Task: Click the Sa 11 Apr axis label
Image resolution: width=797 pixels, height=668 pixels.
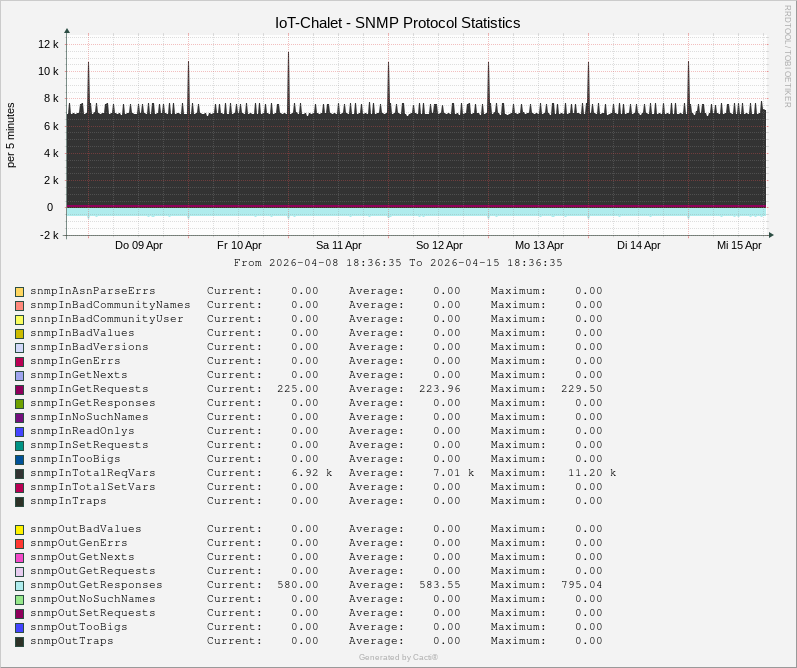Action: [339, 245]
